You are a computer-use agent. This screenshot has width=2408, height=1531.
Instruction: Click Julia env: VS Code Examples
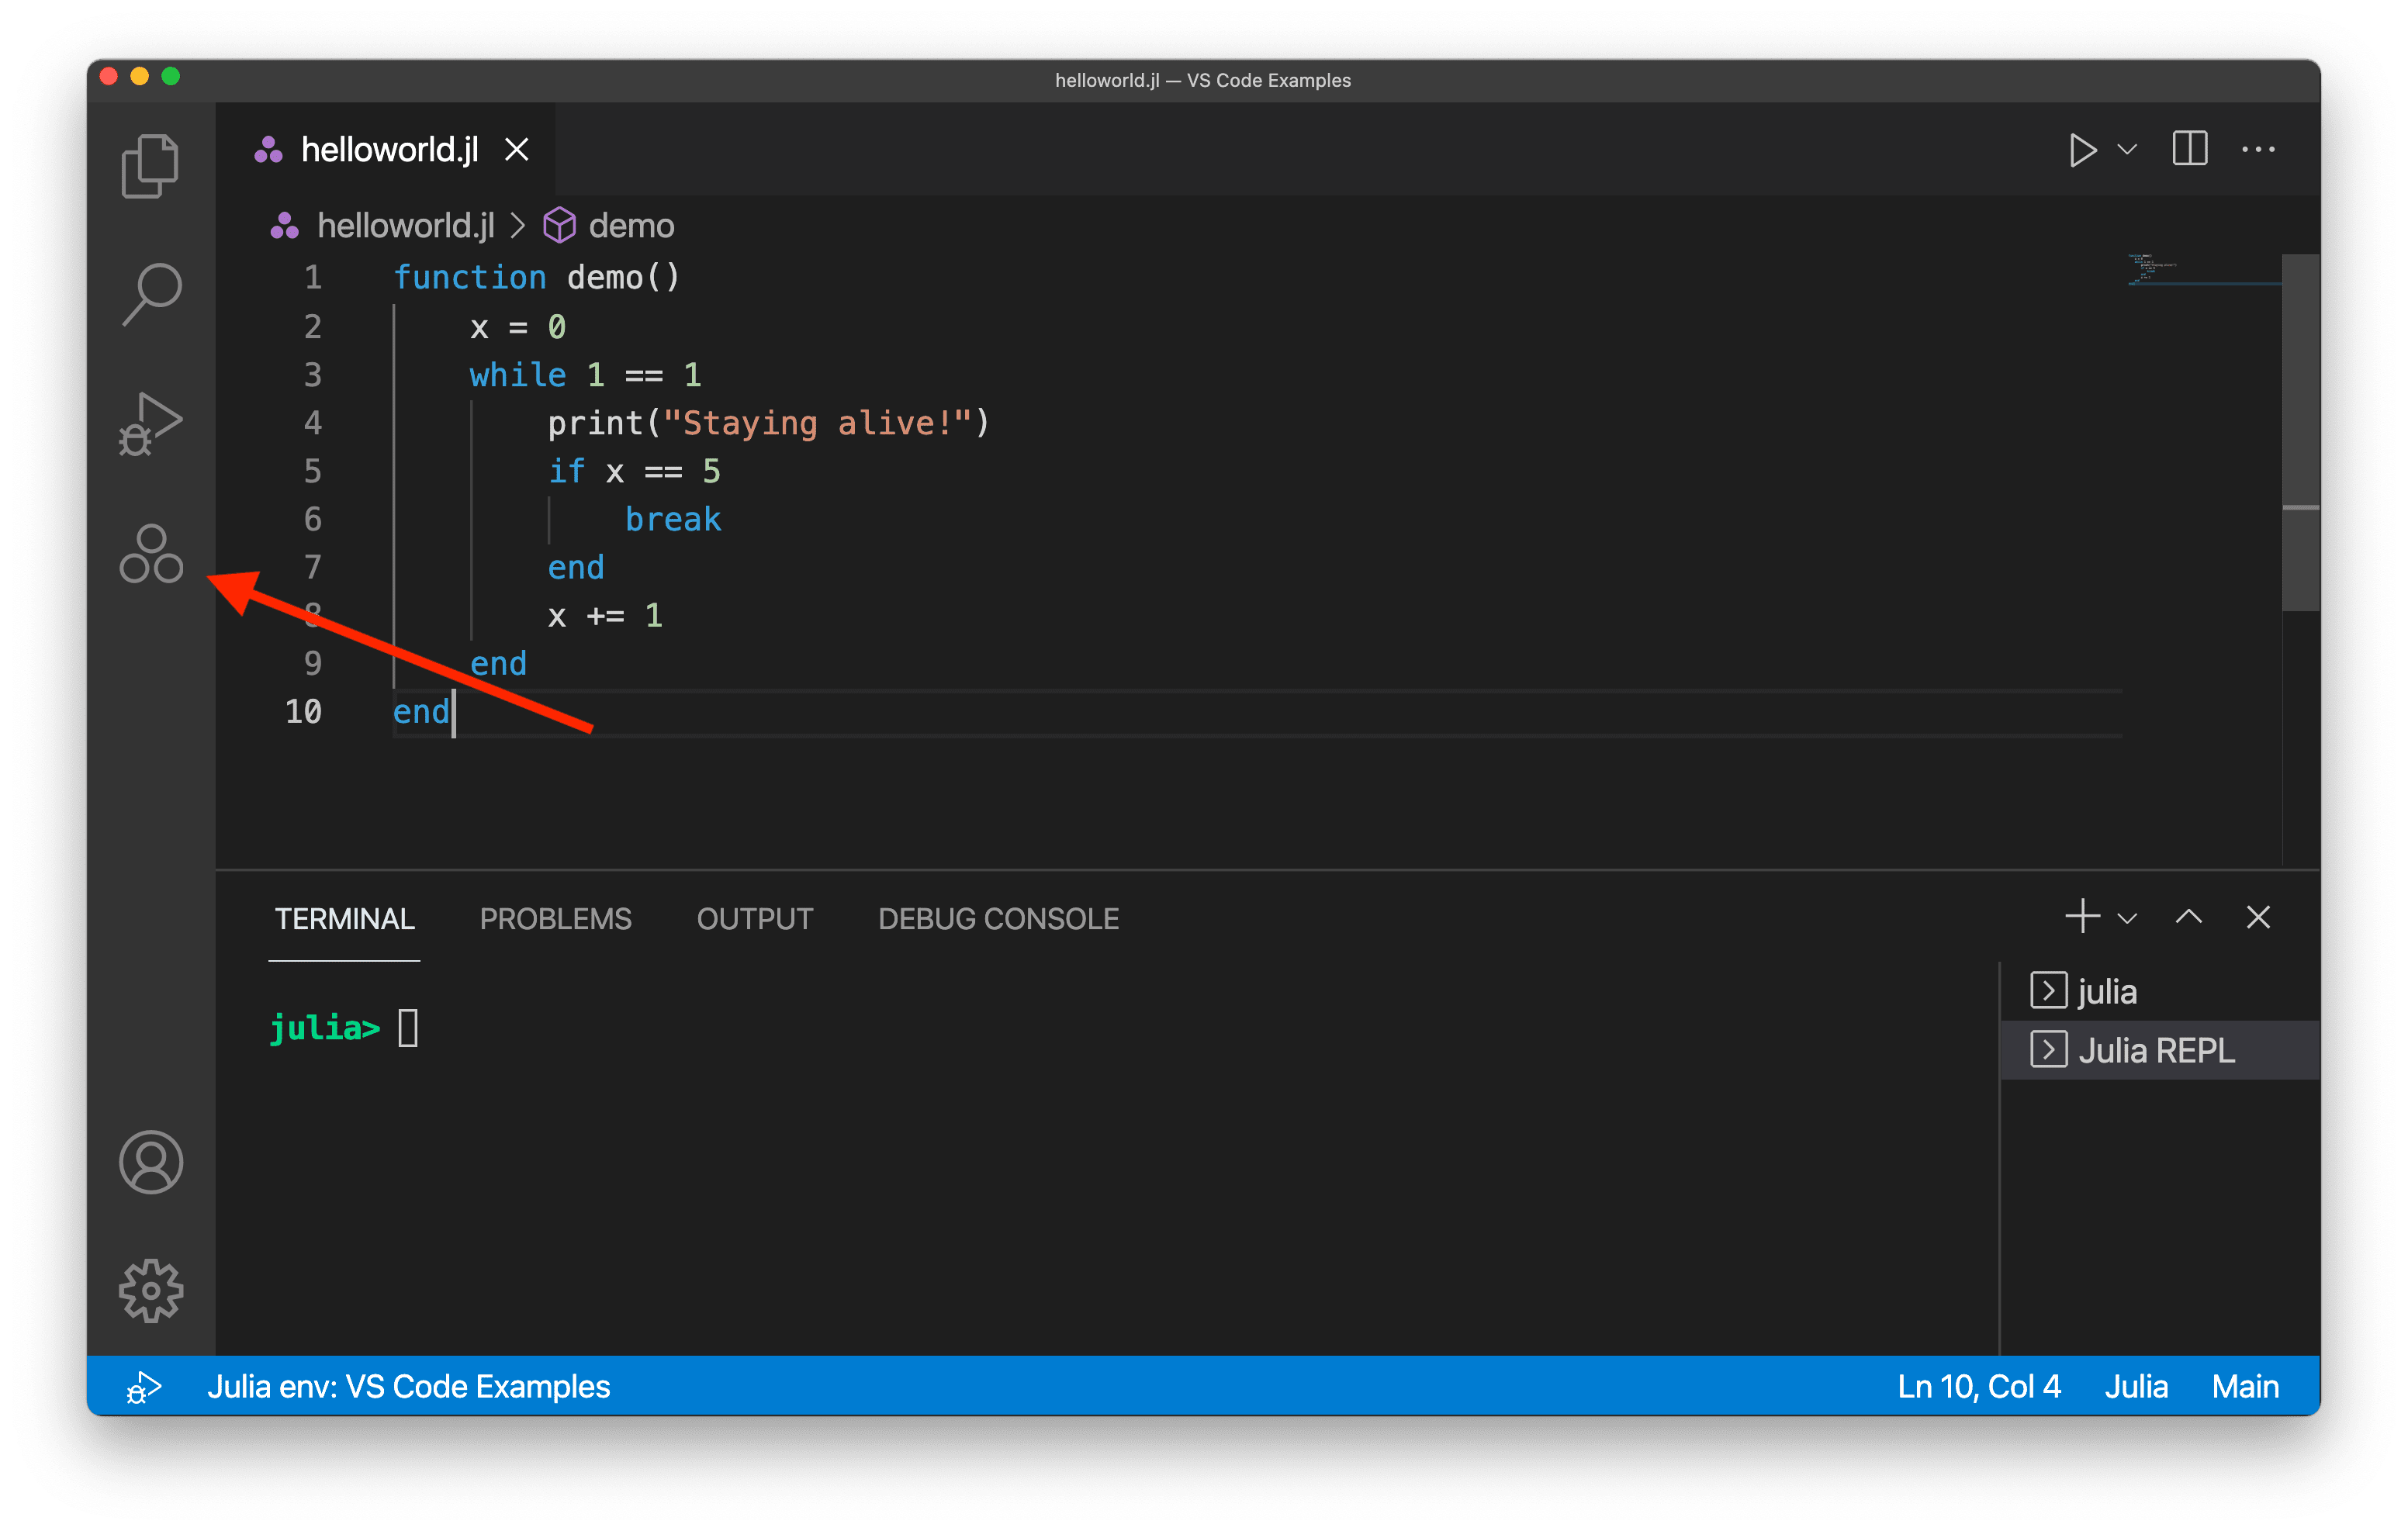pyautogui.click(x=408, y=1387)
